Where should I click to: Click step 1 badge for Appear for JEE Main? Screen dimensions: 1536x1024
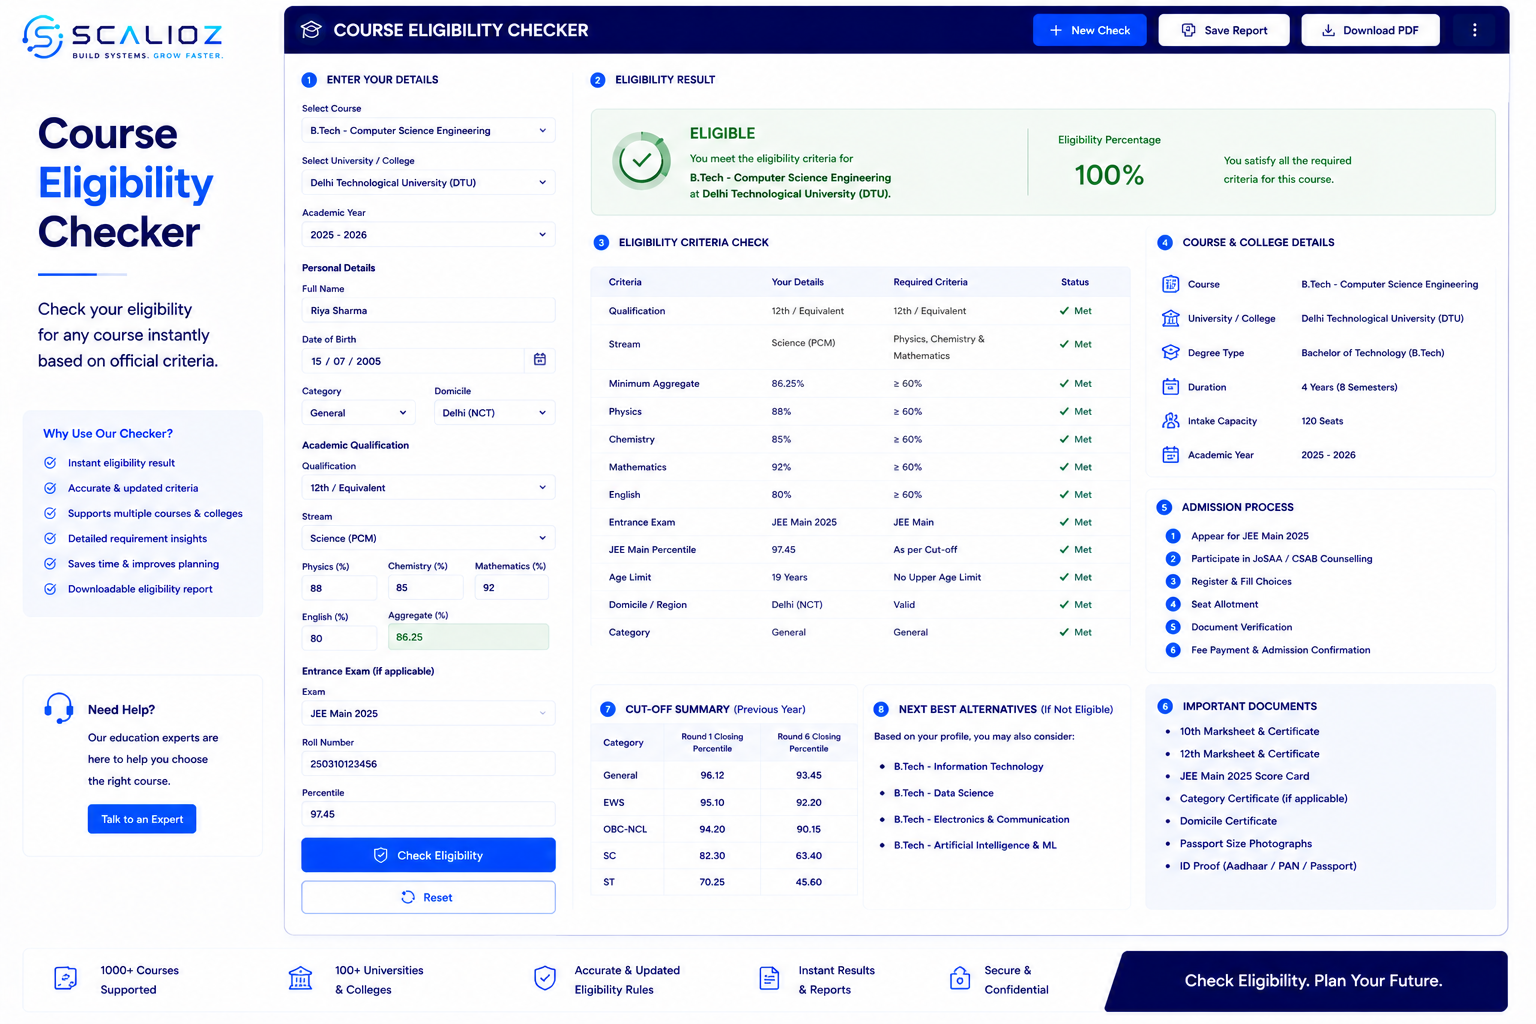(1173, 536)
